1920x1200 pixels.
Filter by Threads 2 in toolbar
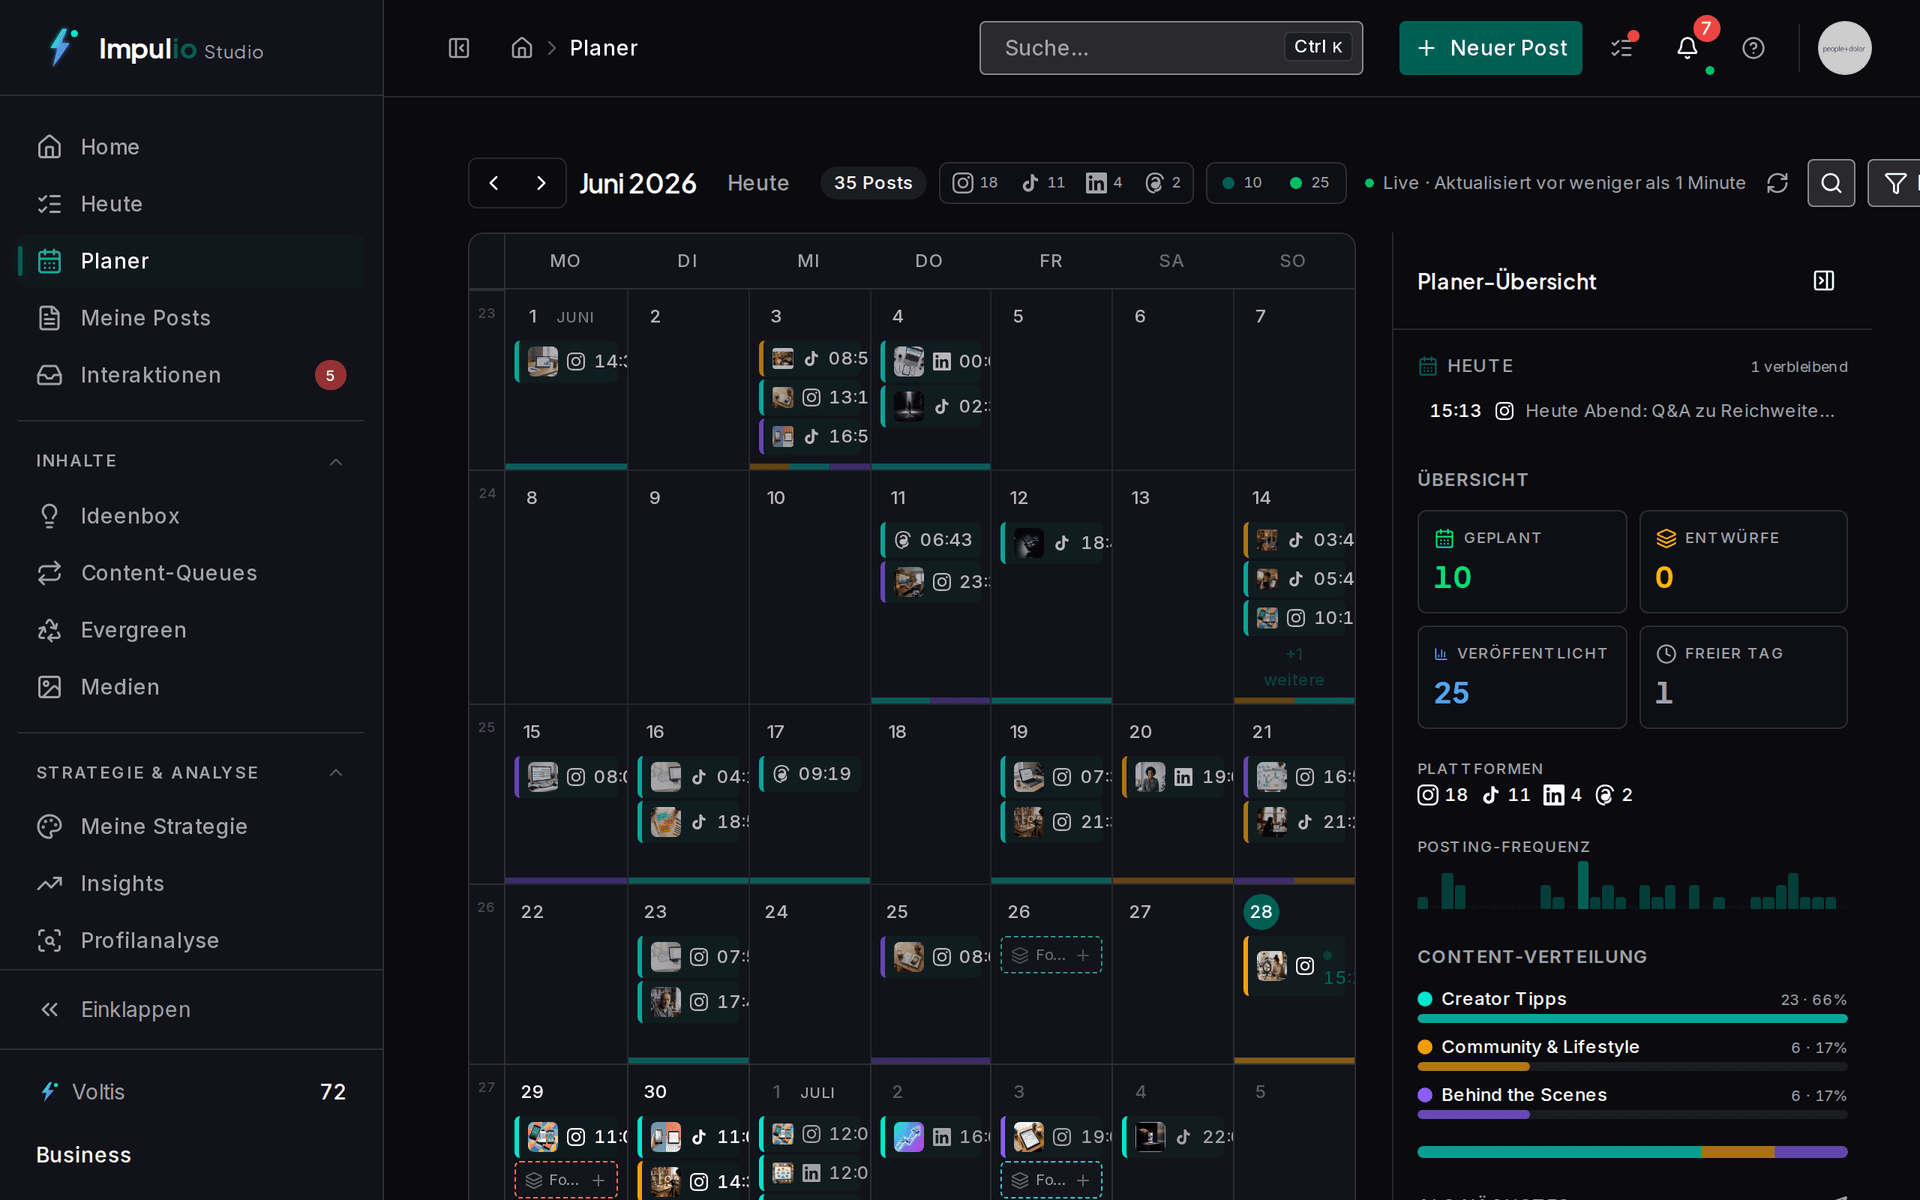pos(1163,183)
